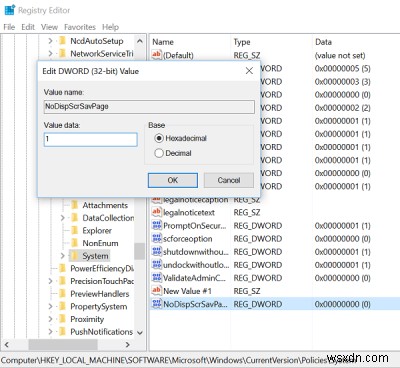Image resolution: width=400 pixels, height=368 pixels.
Task: Expand the DataCollection key
Action: [63, 217]
